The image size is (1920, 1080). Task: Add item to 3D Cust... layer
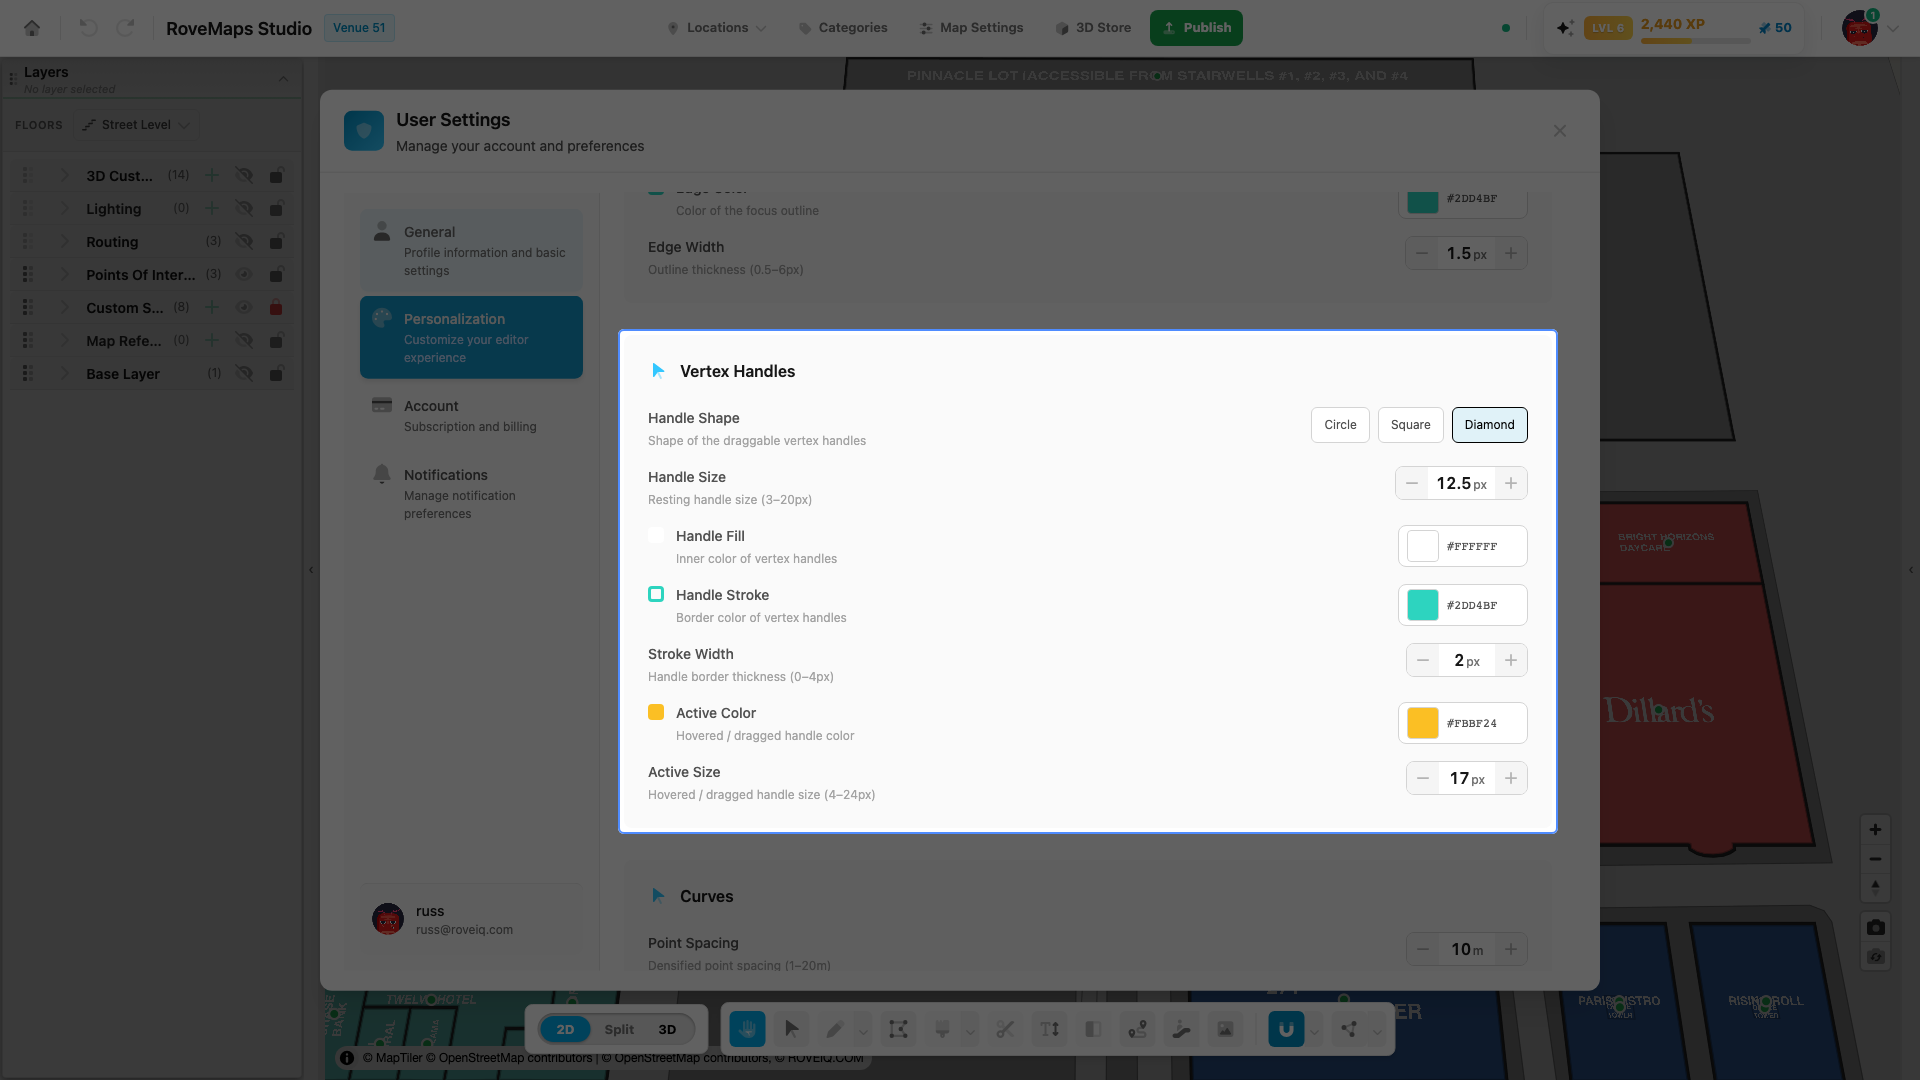click(x=212, y=175)
